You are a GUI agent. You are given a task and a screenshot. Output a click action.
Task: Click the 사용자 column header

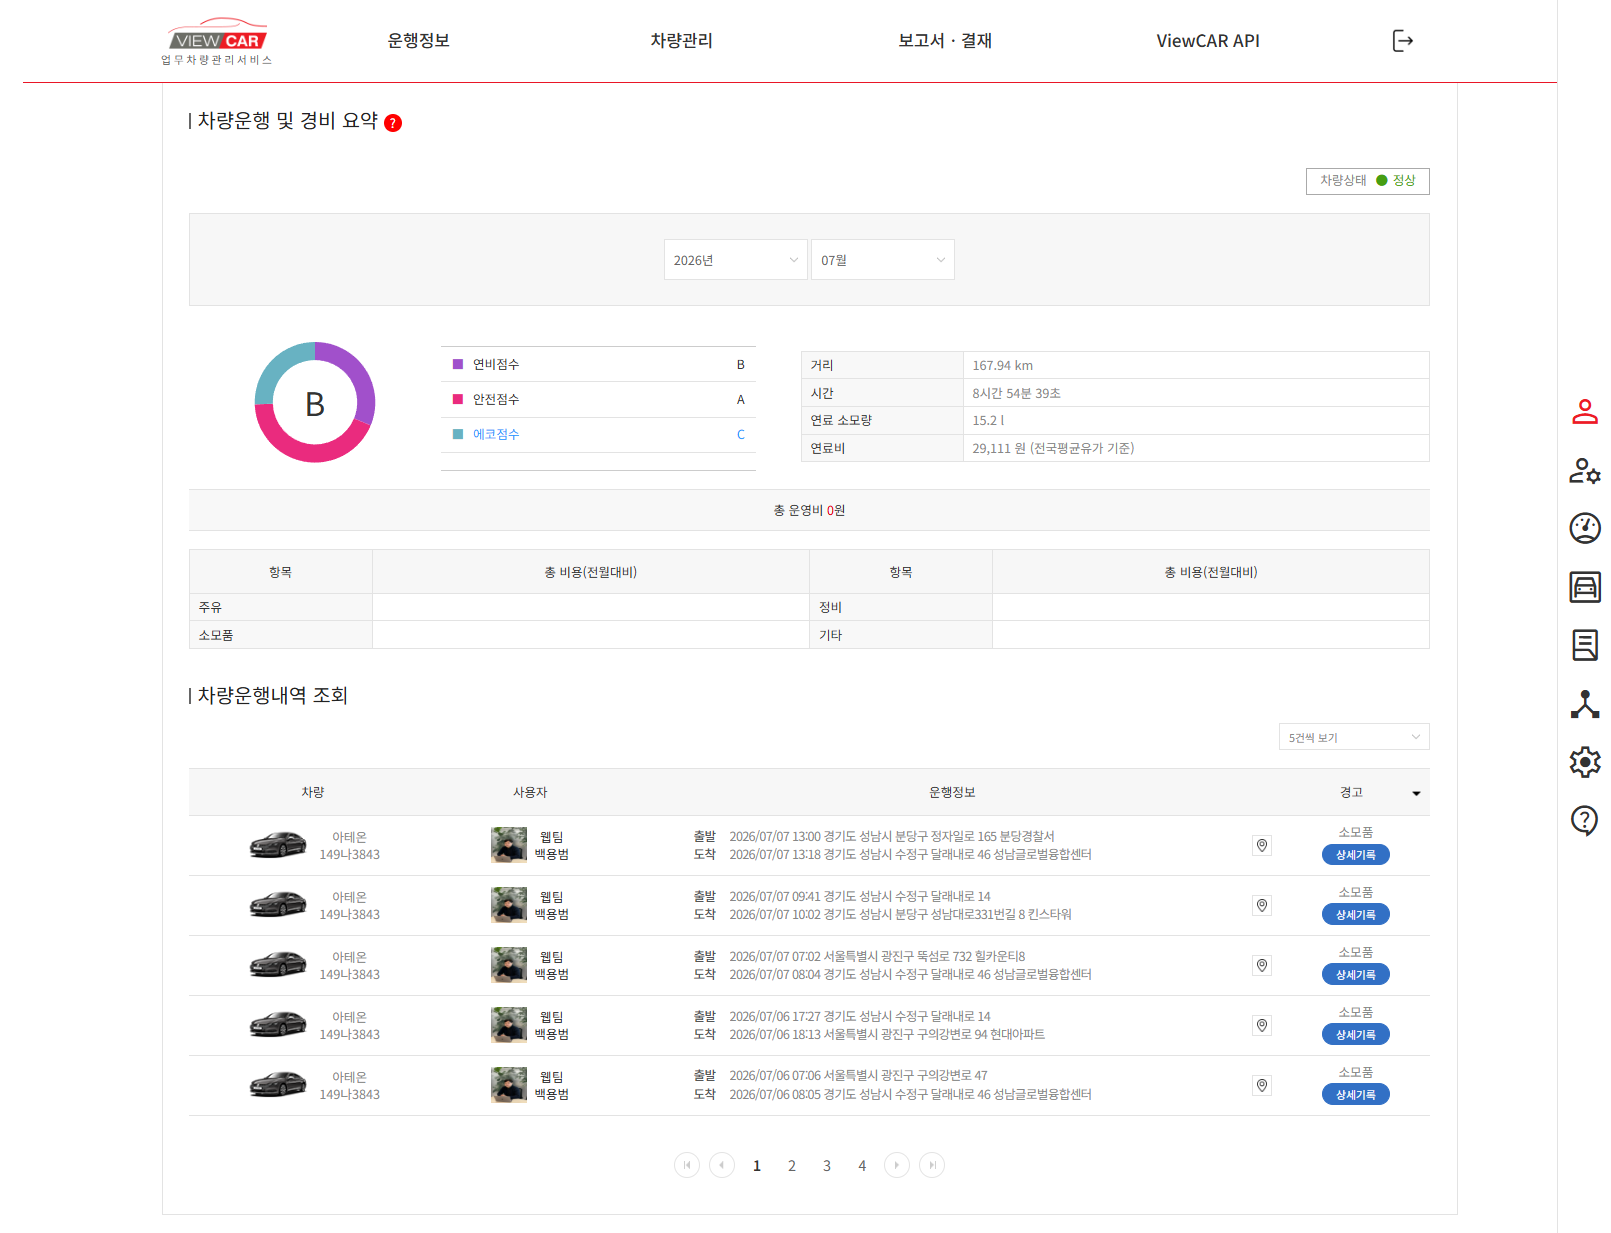(x=530, y=793)
